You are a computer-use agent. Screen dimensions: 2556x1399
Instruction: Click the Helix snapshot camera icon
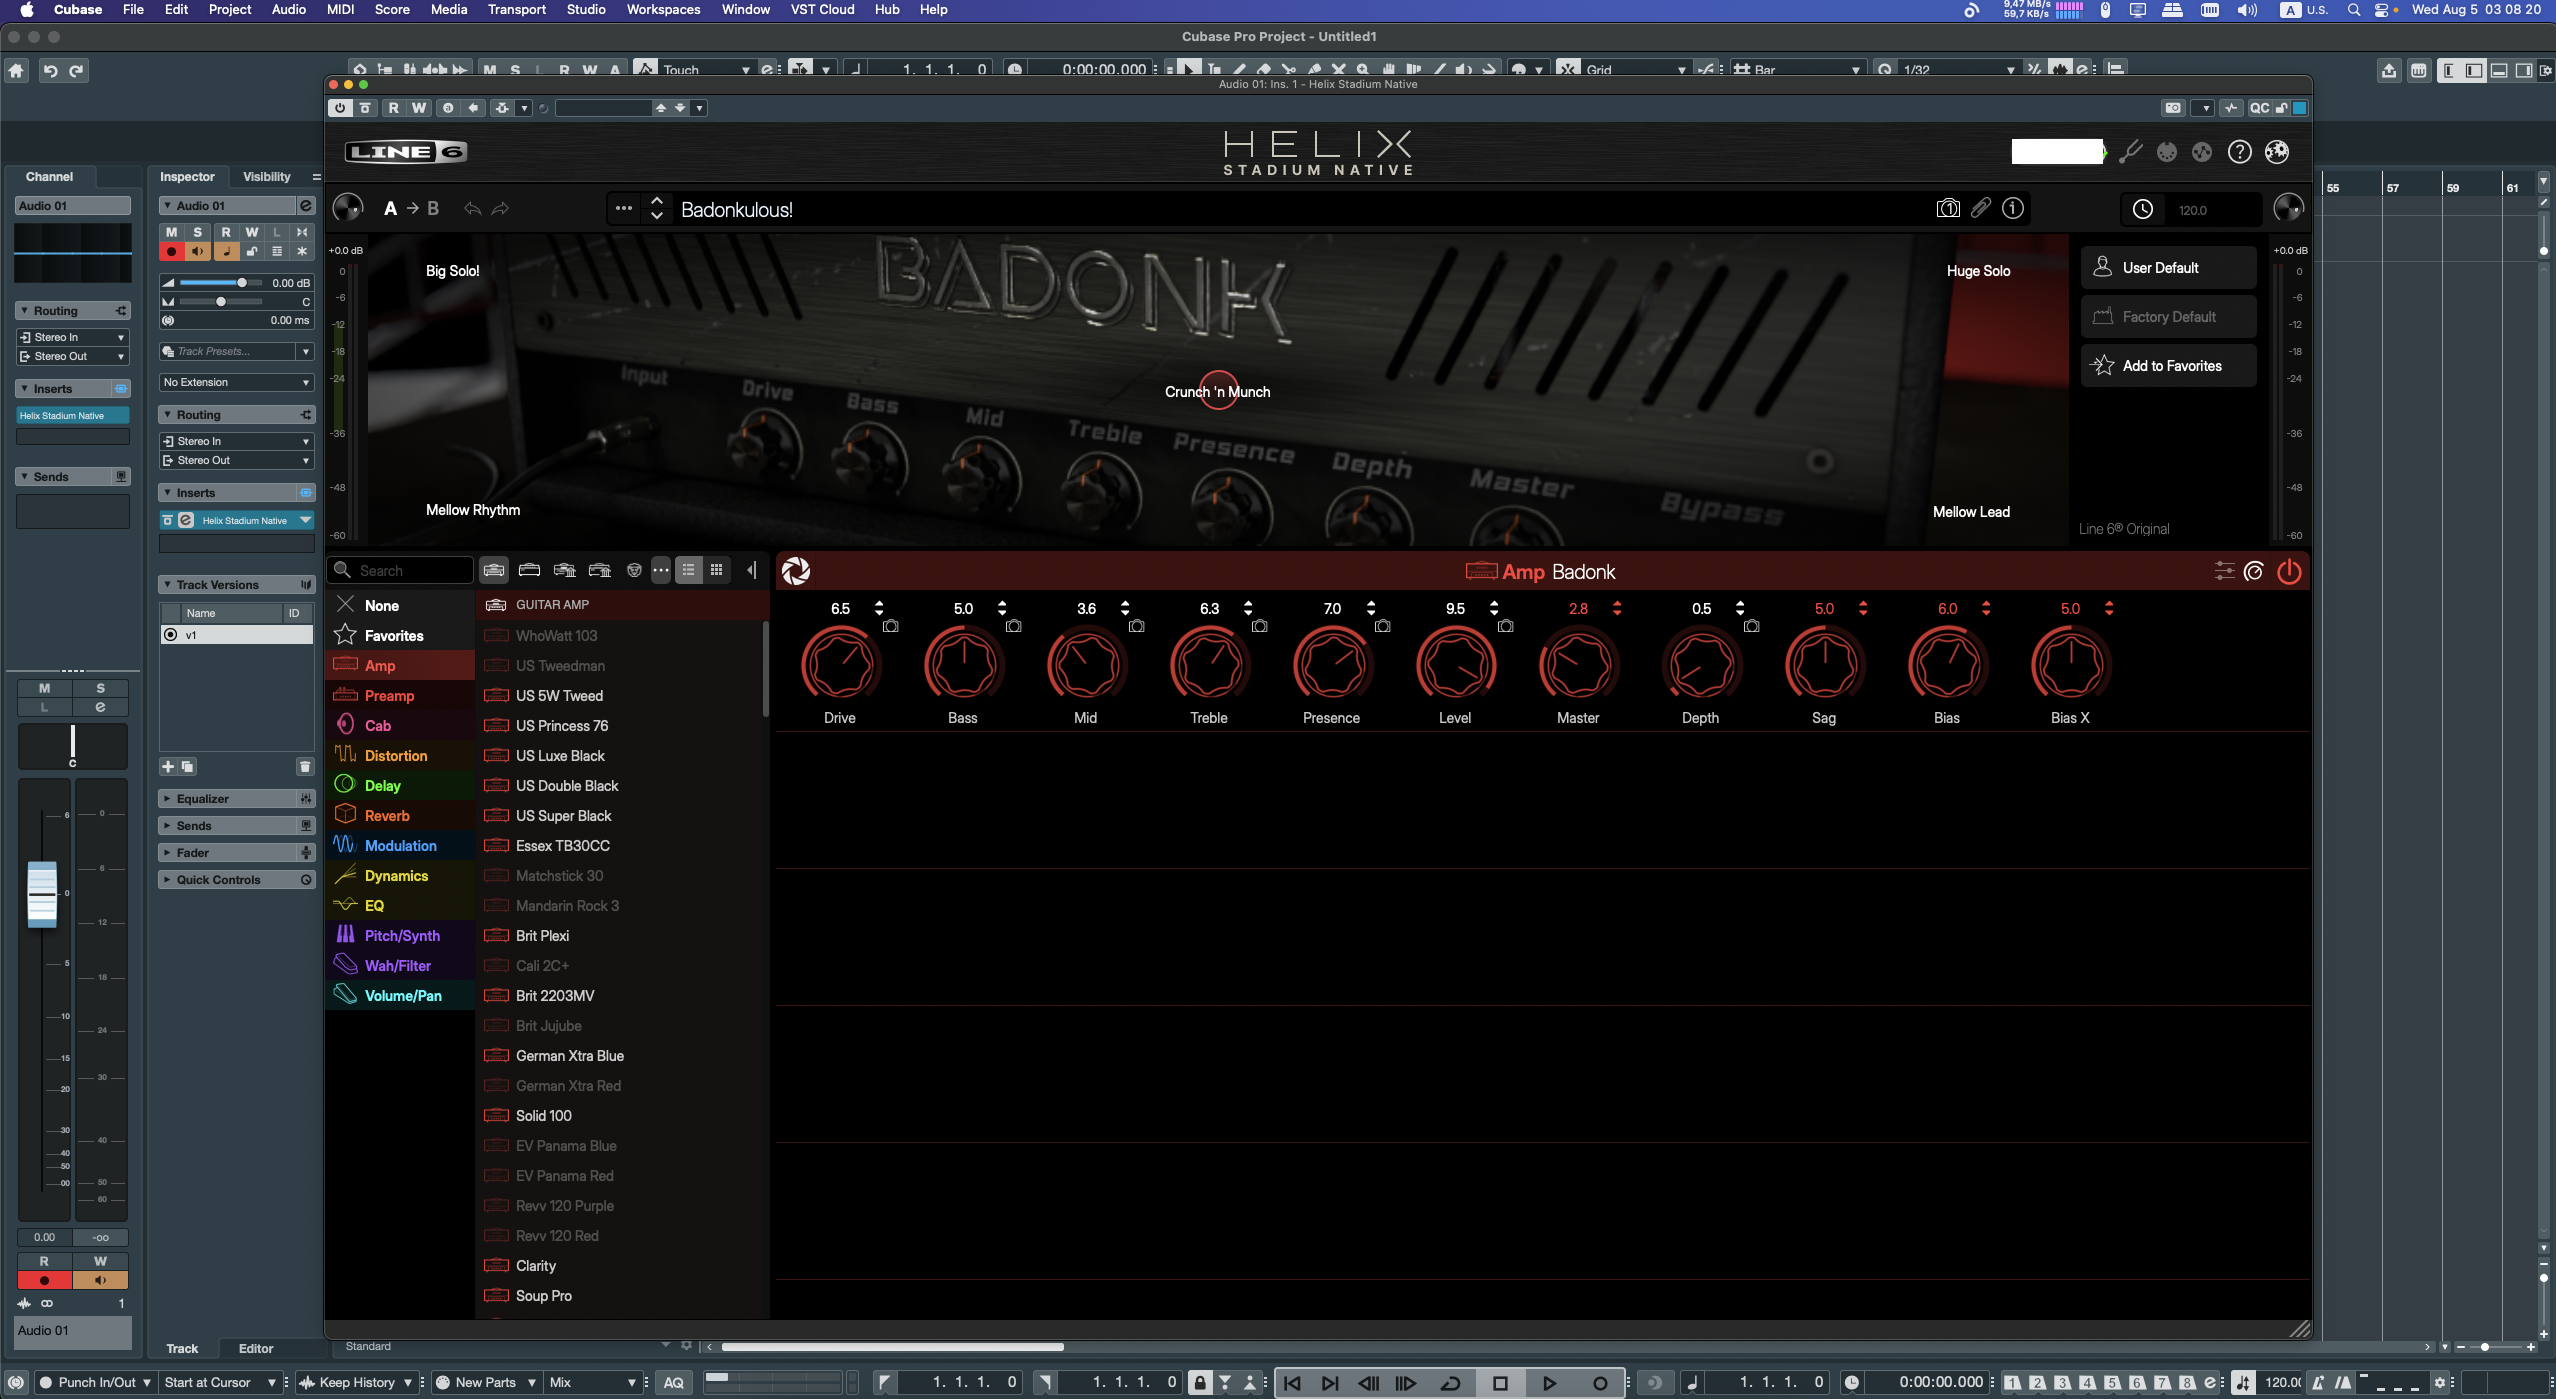coord(1947,208)
